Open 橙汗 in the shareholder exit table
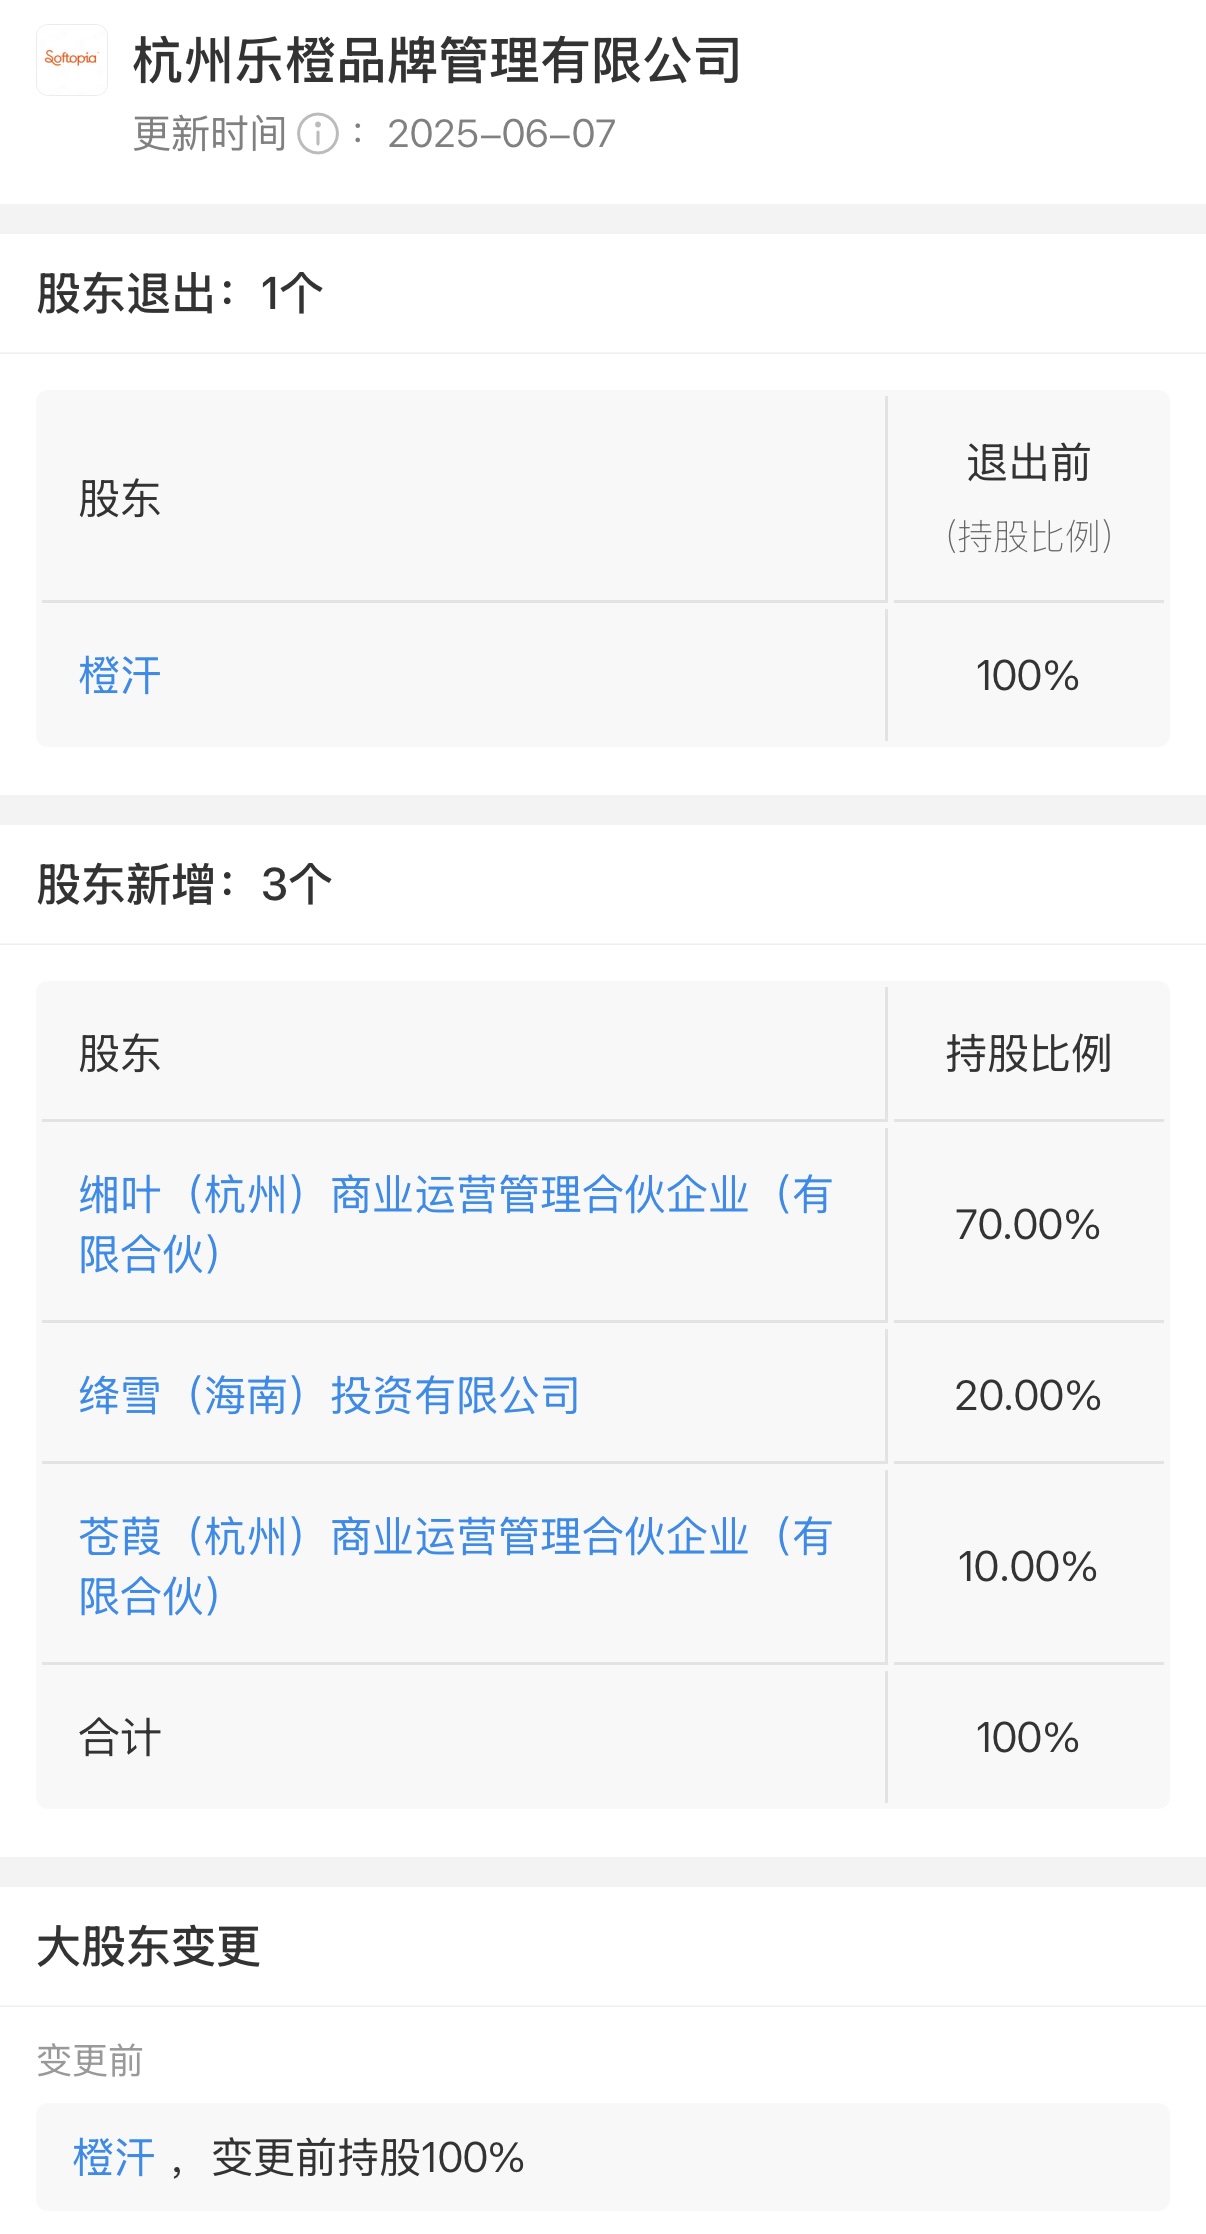Viewport: 1206px width, 2234px height. coord(120,676)
